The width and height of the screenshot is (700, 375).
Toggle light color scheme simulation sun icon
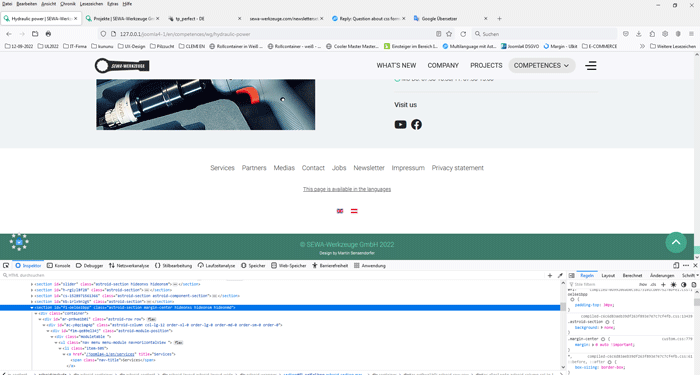(x=673, y=284)
